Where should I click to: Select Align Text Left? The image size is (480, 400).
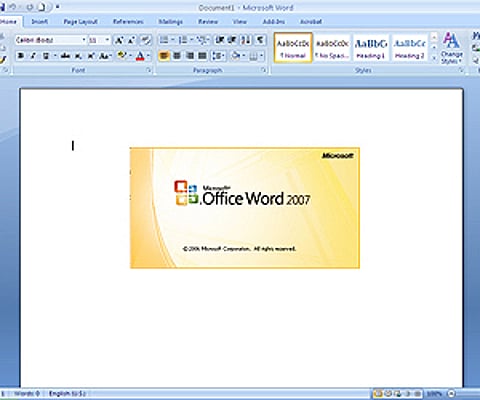[163, 56]
